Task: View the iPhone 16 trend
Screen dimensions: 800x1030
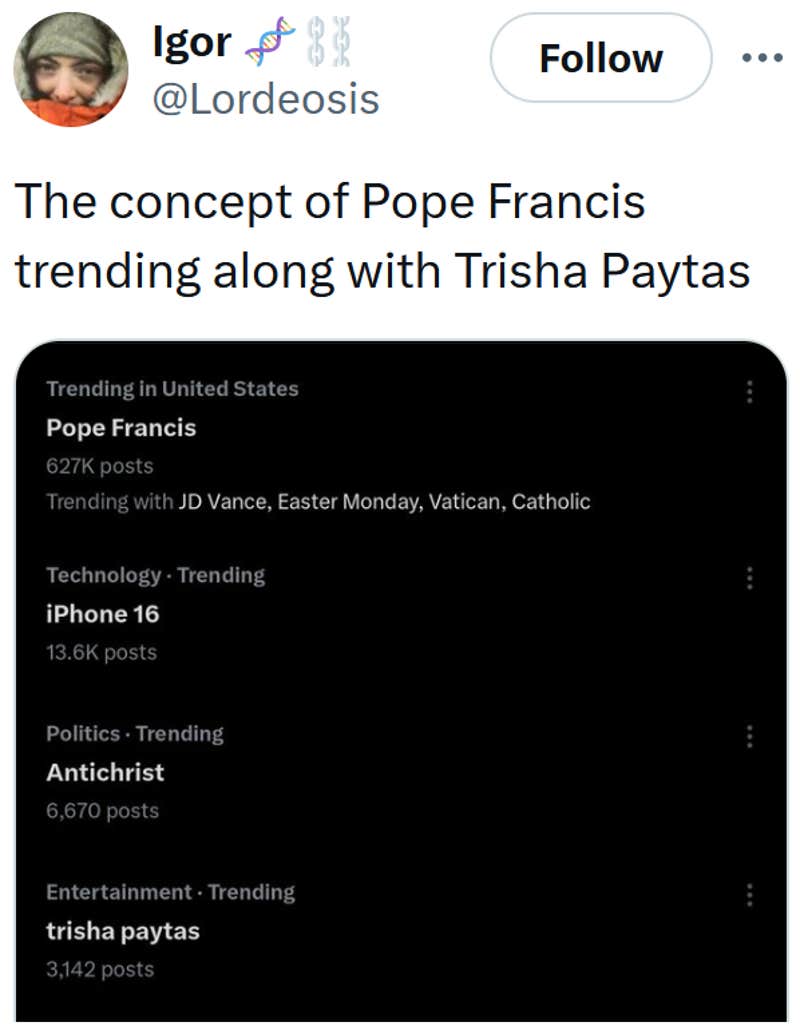Action: click(100, 614)
